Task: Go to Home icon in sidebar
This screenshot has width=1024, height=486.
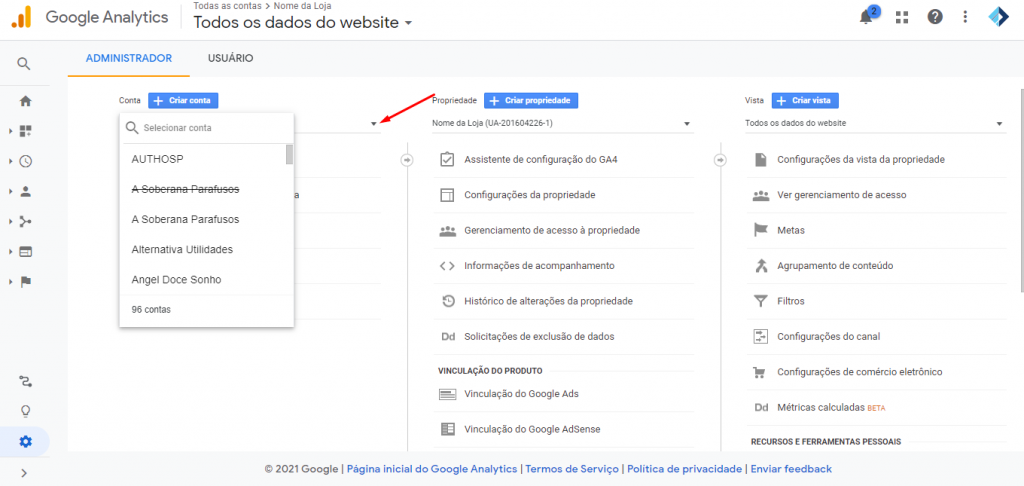Action: pos(25,101)
